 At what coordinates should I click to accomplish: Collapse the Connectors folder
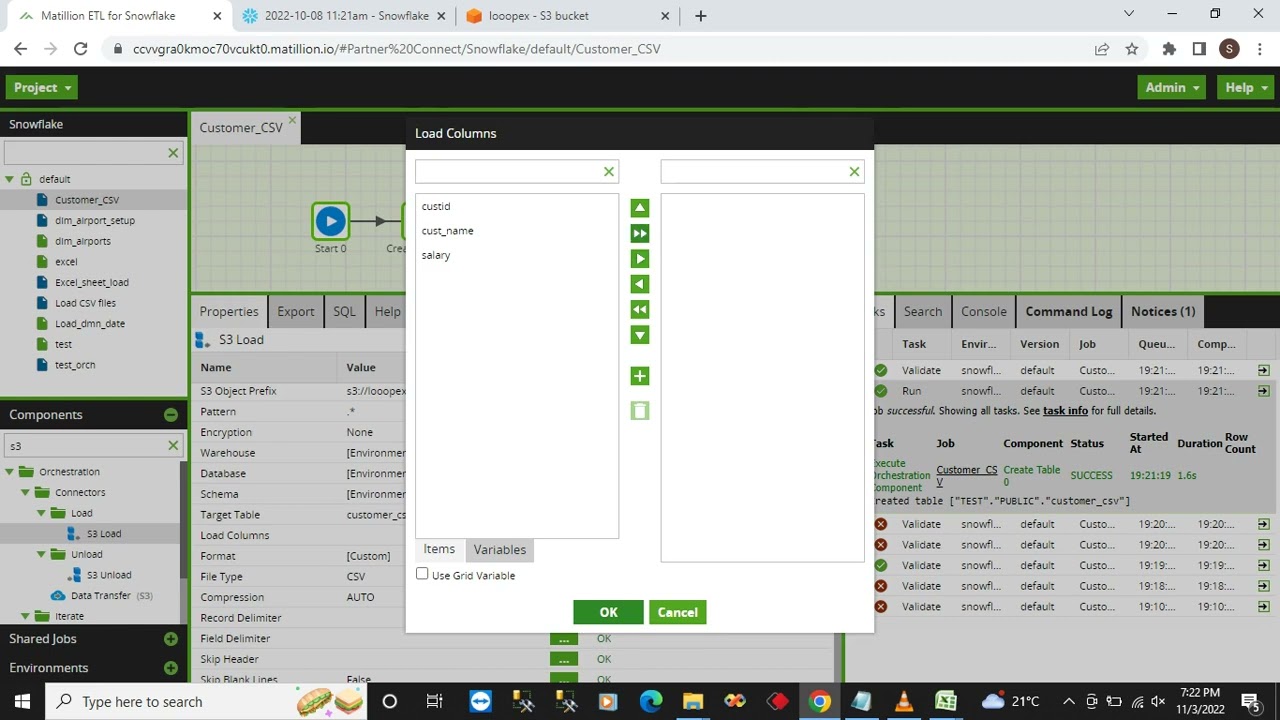point(26,493)
